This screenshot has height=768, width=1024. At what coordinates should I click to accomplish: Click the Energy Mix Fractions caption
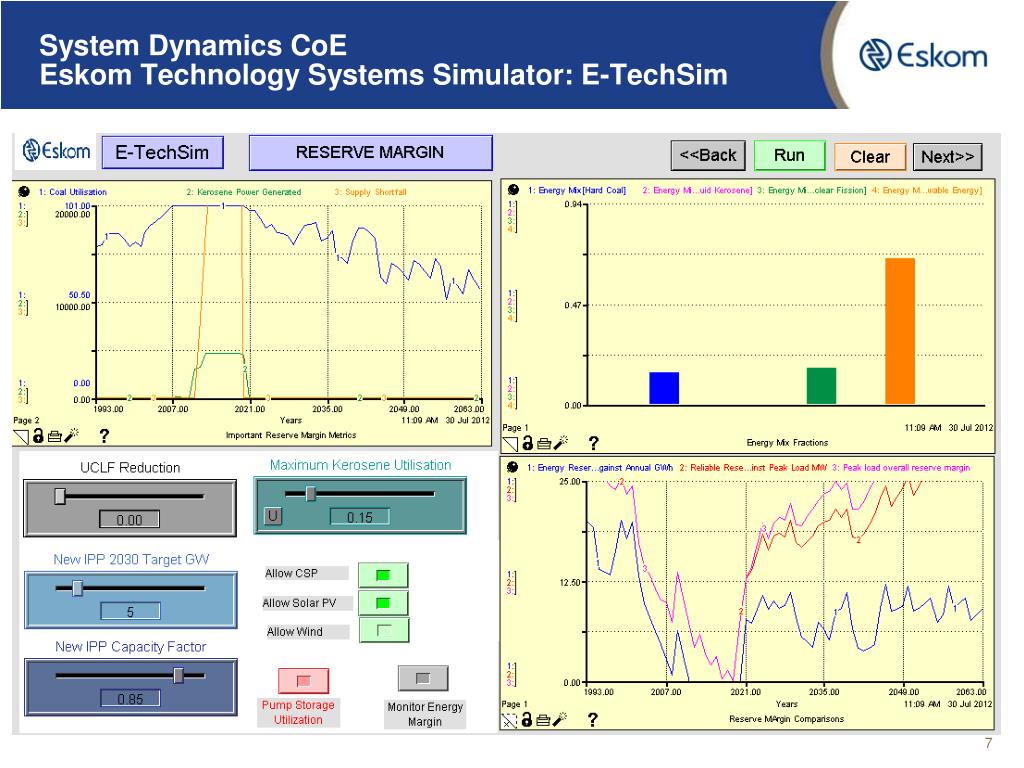tap(788, 443)
